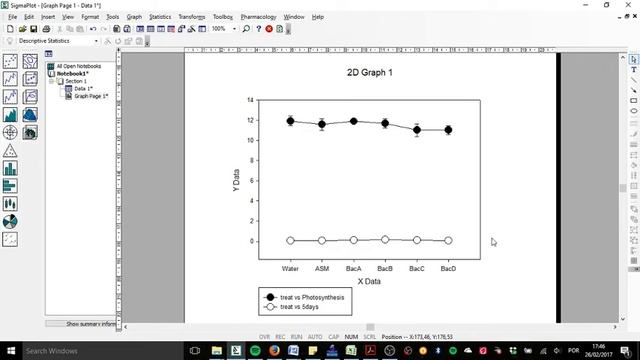Open the Graph menu
The width and height of the screenshot is (640, 360).
pyautogui.click(x=134, y=17)
